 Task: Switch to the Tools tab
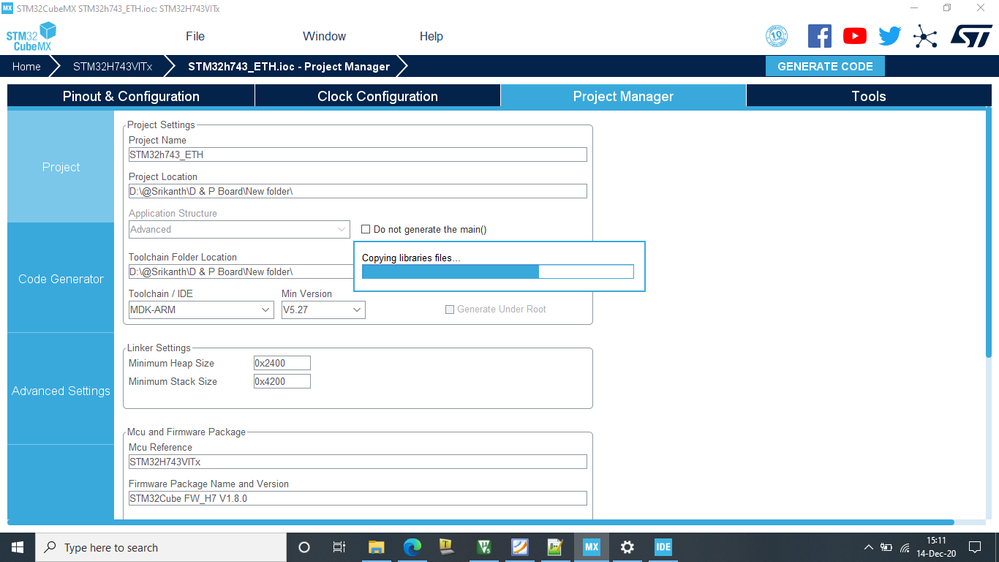click(869, 96)
